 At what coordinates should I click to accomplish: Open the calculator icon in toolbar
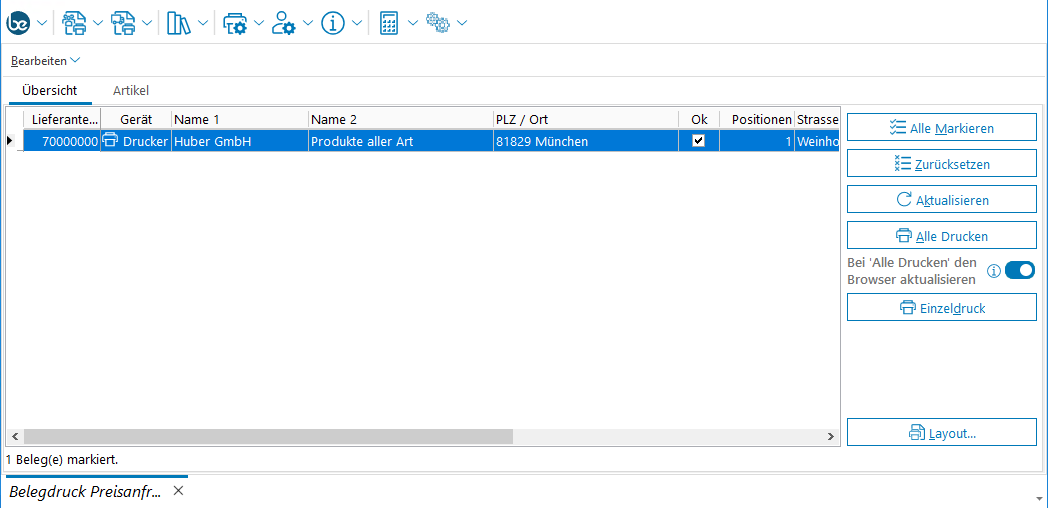(390, 23)
